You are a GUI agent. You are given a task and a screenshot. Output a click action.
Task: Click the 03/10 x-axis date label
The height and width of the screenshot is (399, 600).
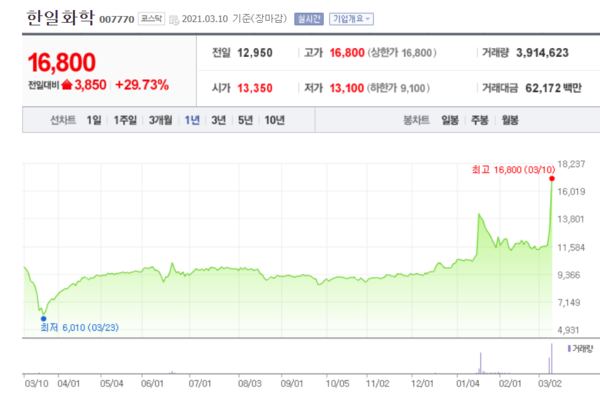[x=36, y=383]
